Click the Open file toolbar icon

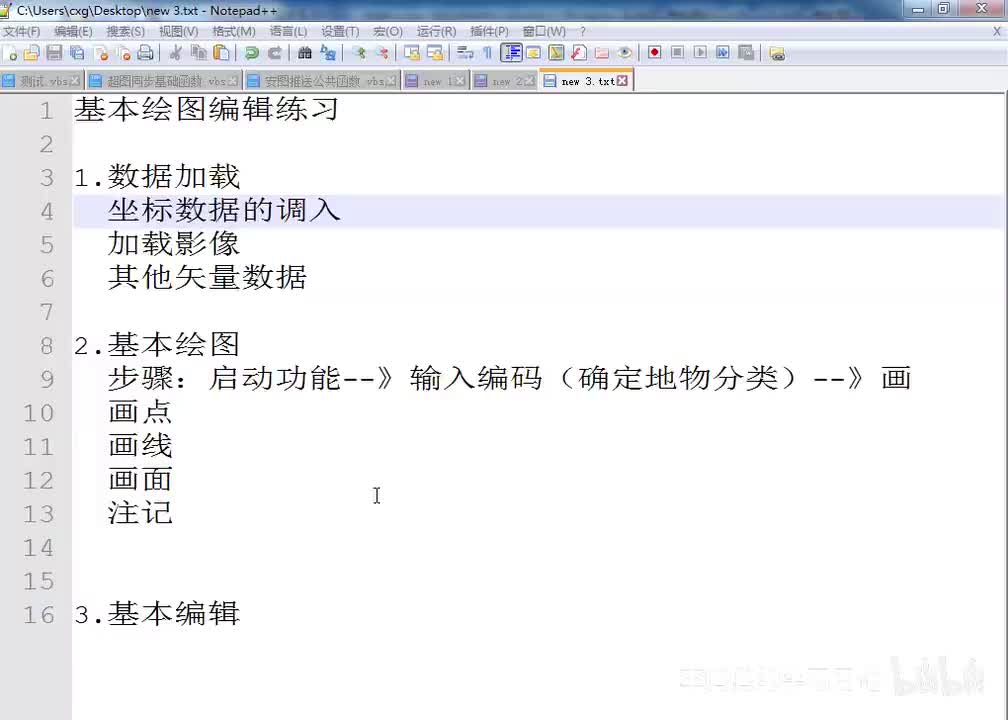[x=32, y=53]
